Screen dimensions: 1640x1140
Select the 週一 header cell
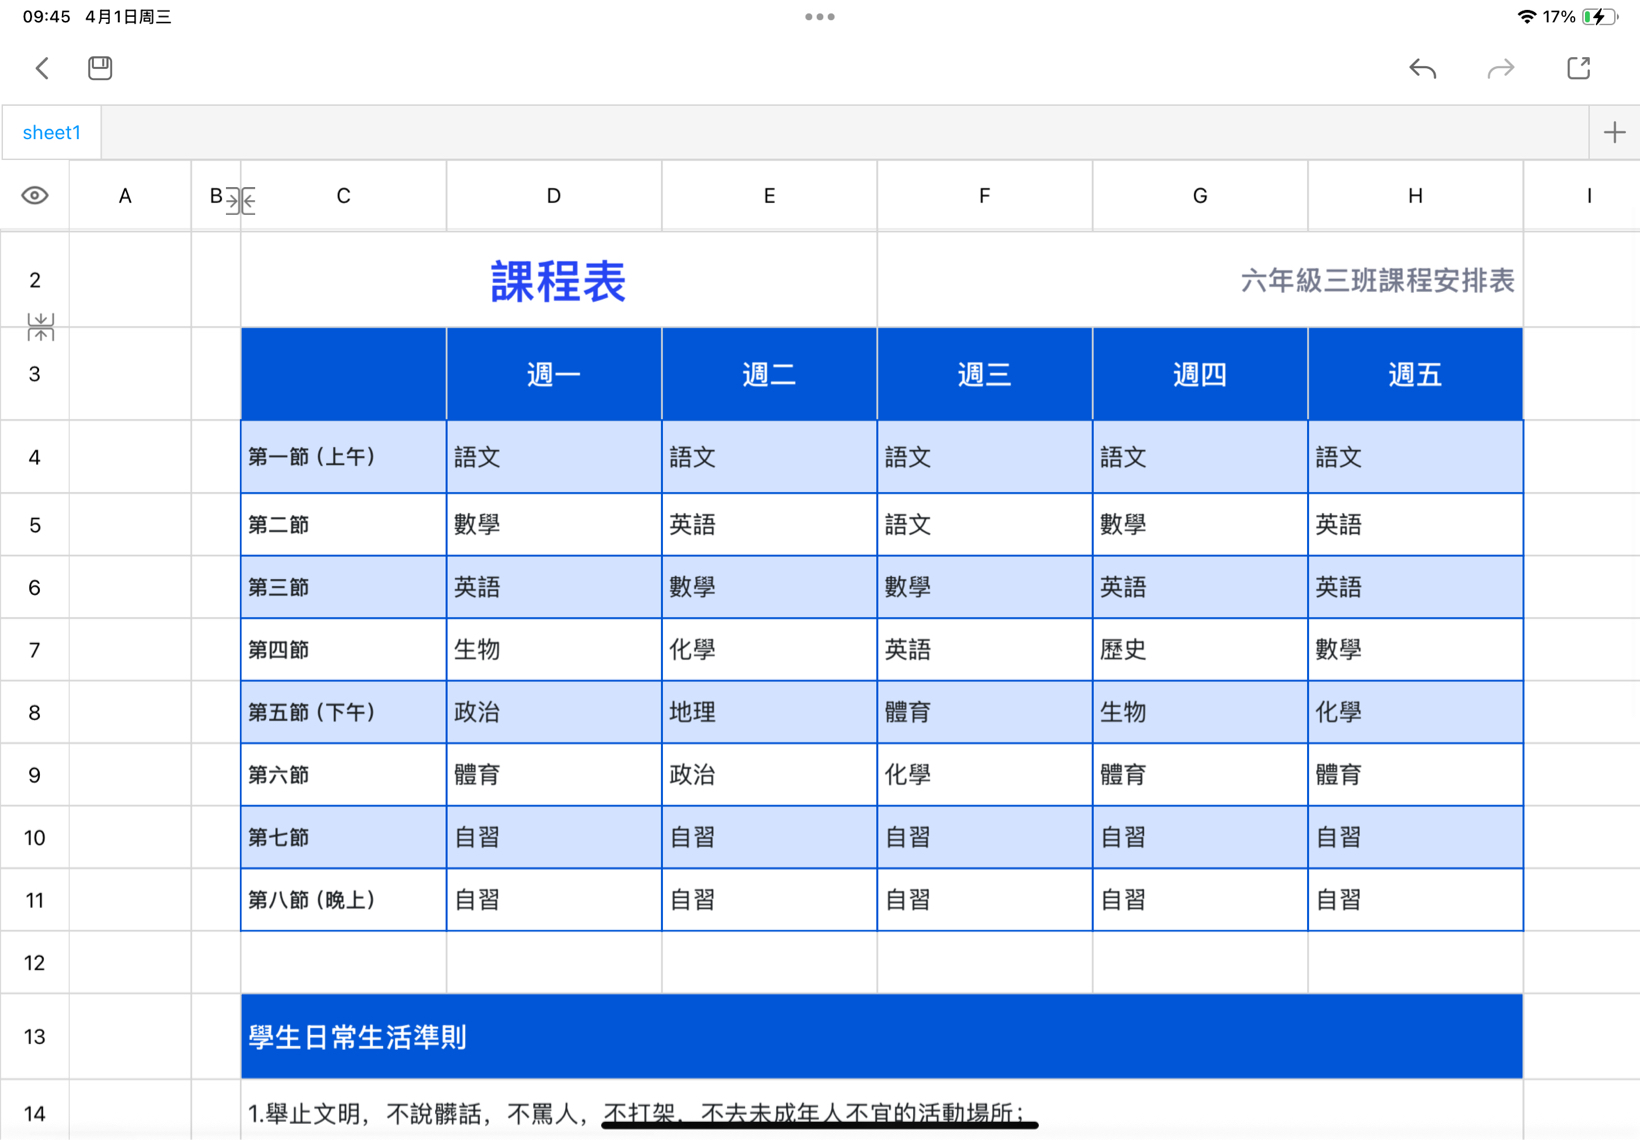click(x=554, y=374)
